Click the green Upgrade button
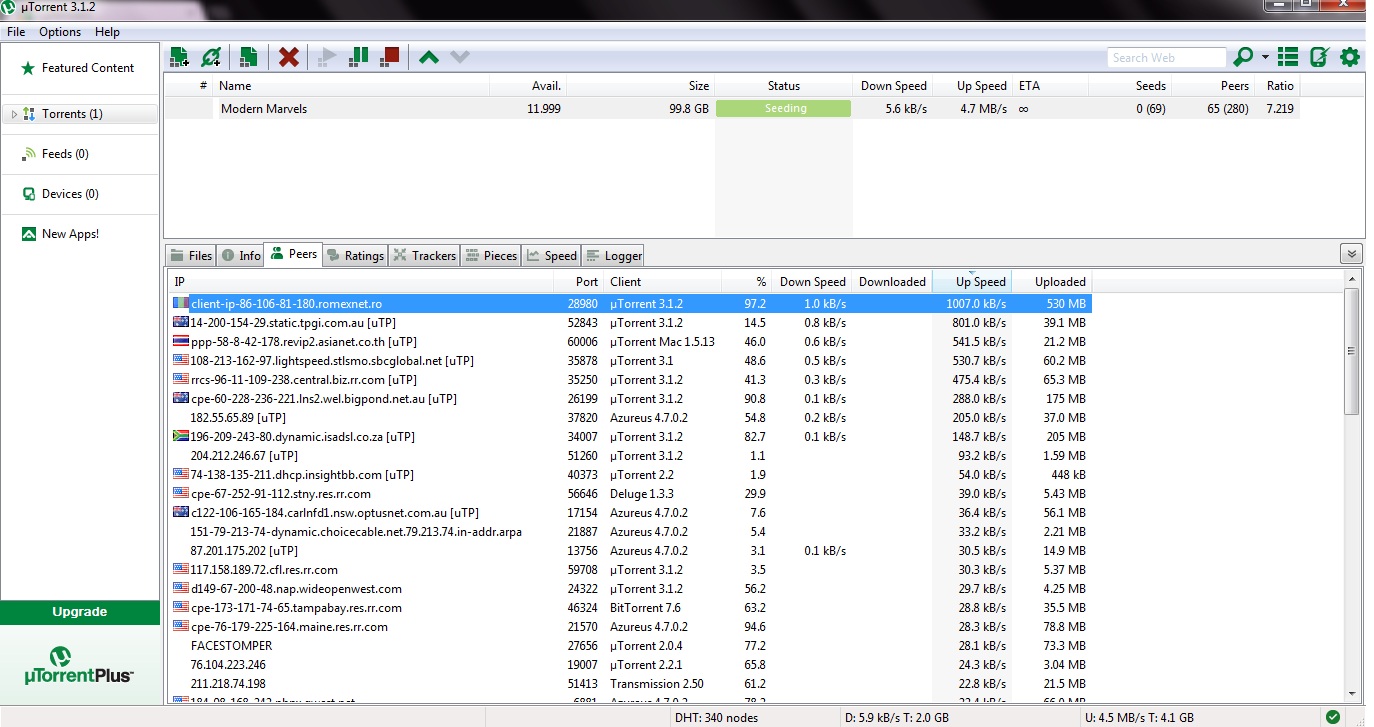The image size is (1374, 727). coord(80,612)
